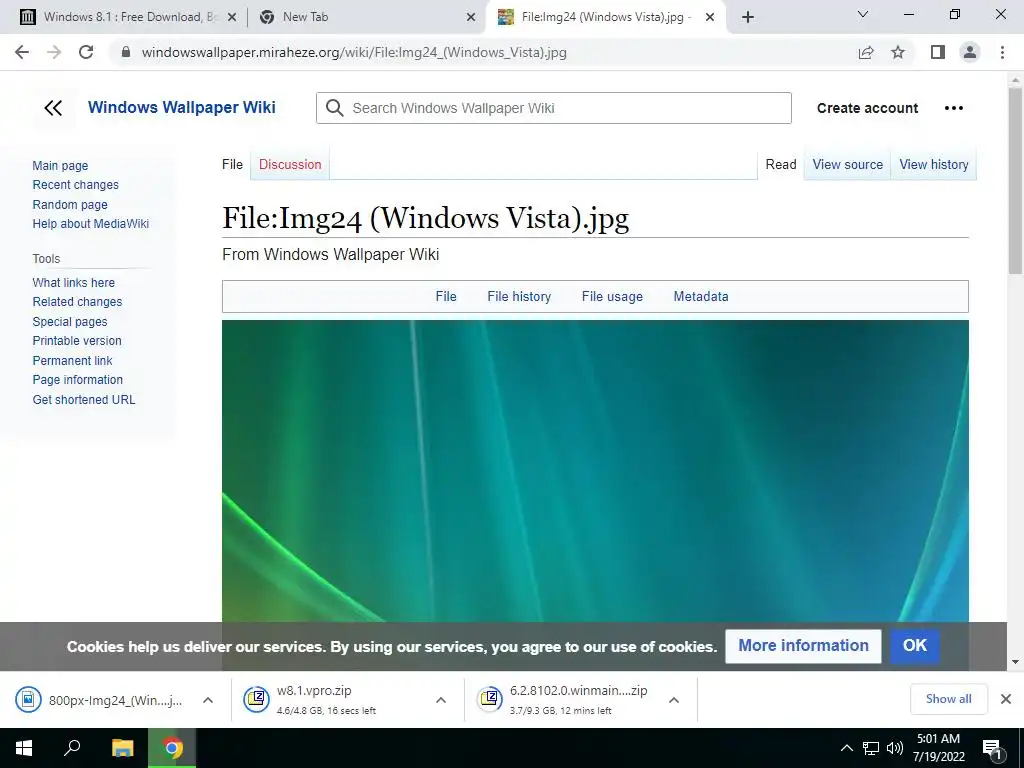Open Help about MediaWiki
This screenshot has height=768, width=1024.
coord(91,224)
